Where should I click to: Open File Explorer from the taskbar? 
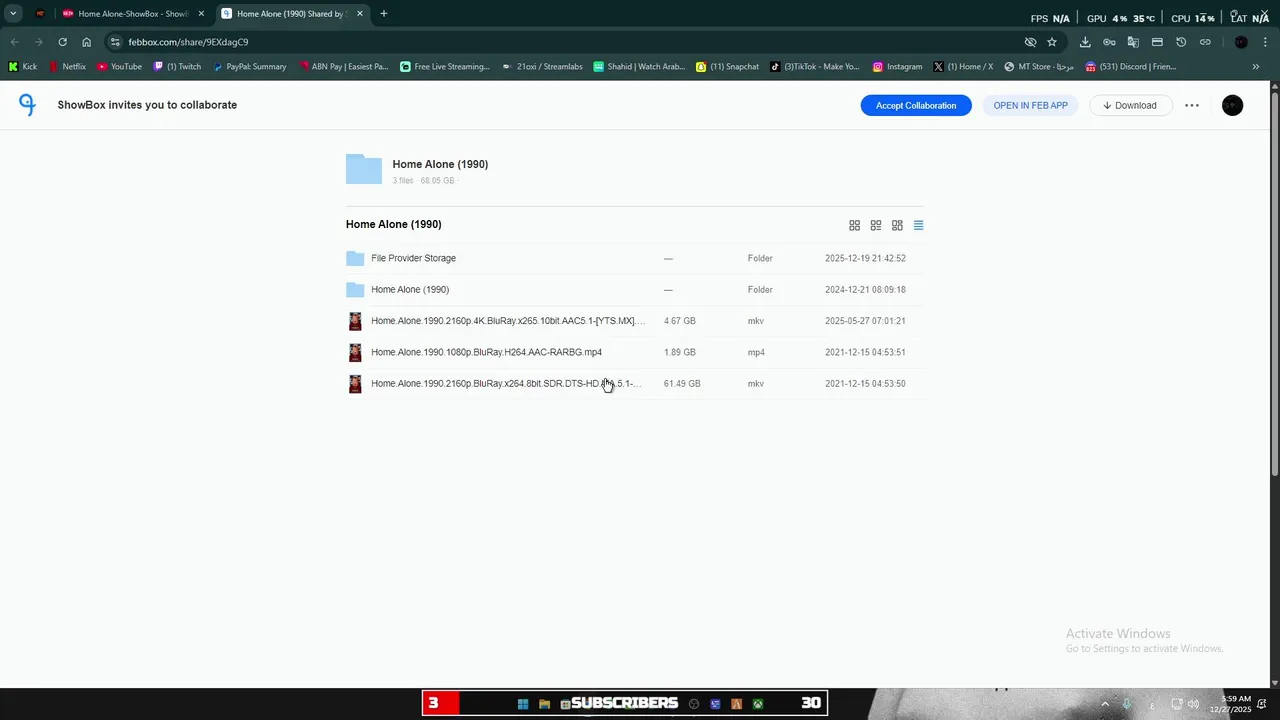coord(544,704)
